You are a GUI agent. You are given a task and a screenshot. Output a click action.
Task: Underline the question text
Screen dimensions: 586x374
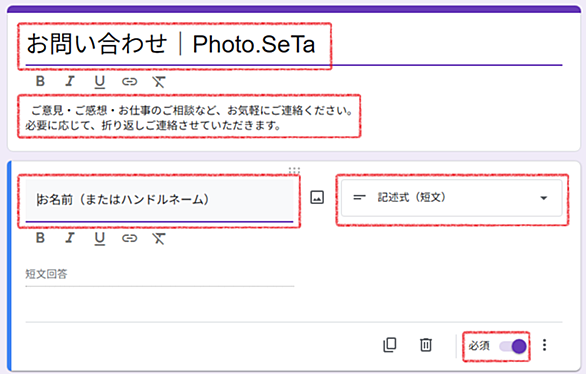[99, 238]
